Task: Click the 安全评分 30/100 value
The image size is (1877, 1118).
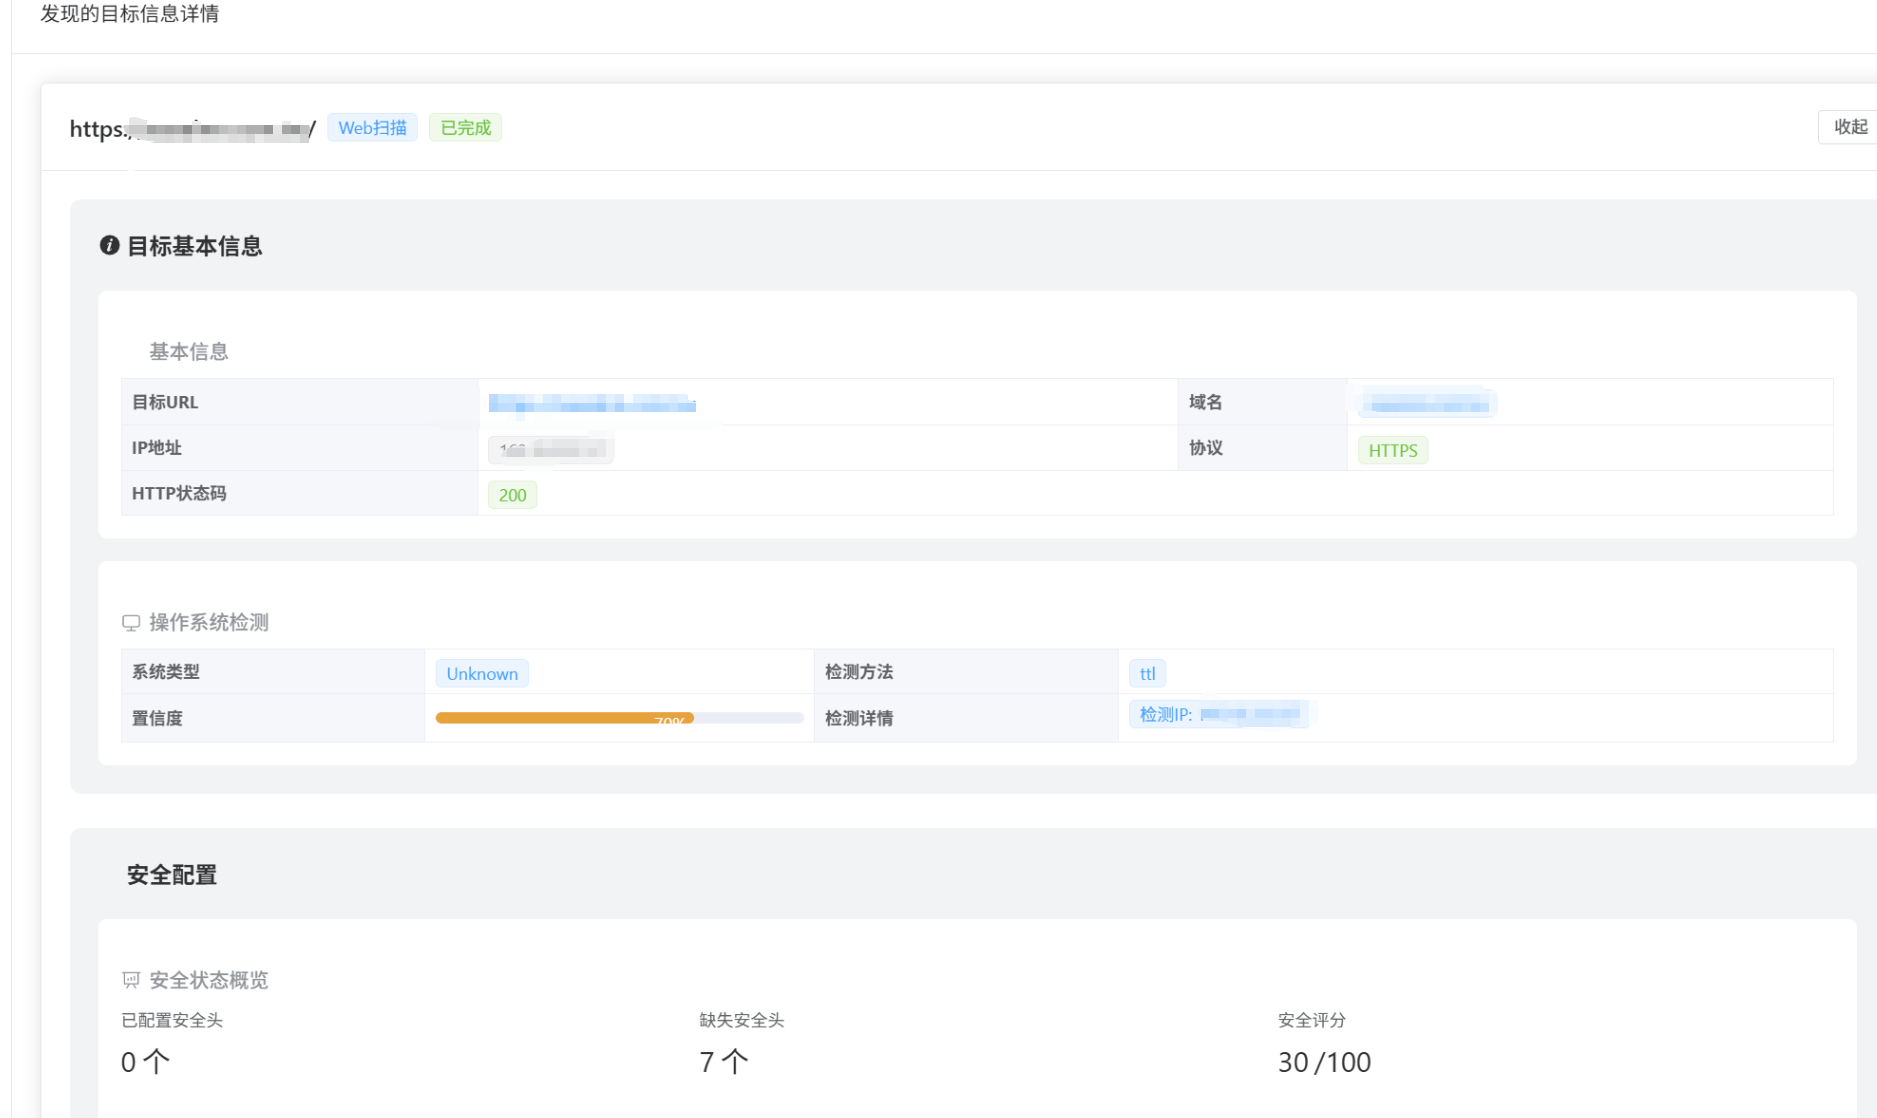Action: 1324,1062
